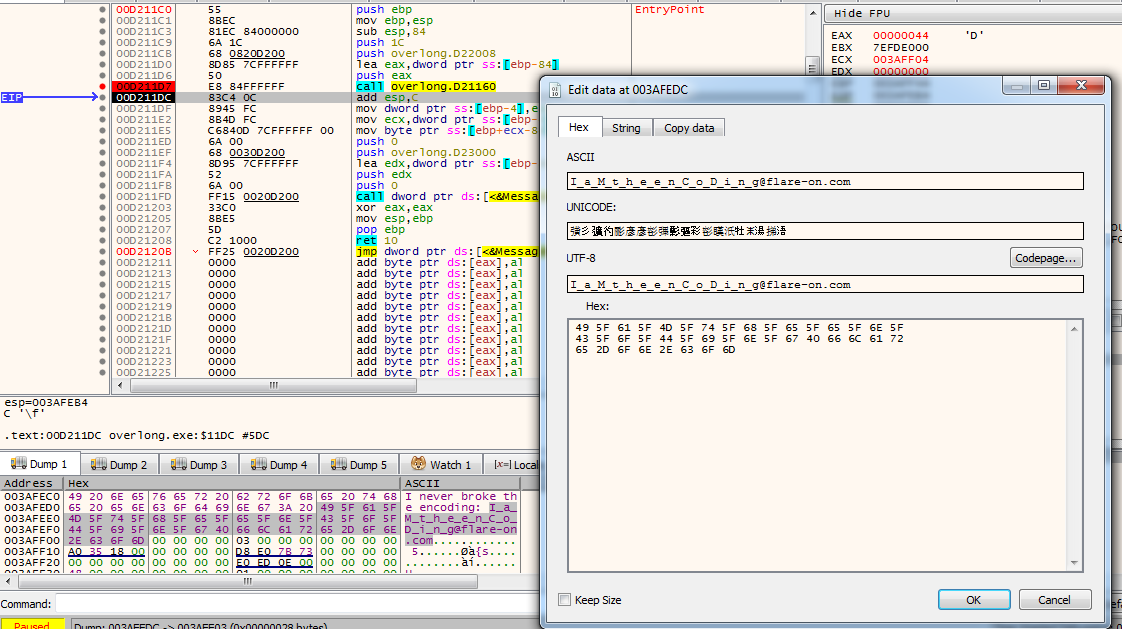Viewport: 1122px width, 629px height.
Task: Toggle breakpoint bullet at 00D211FD
Action: click(x=102, y=197)
